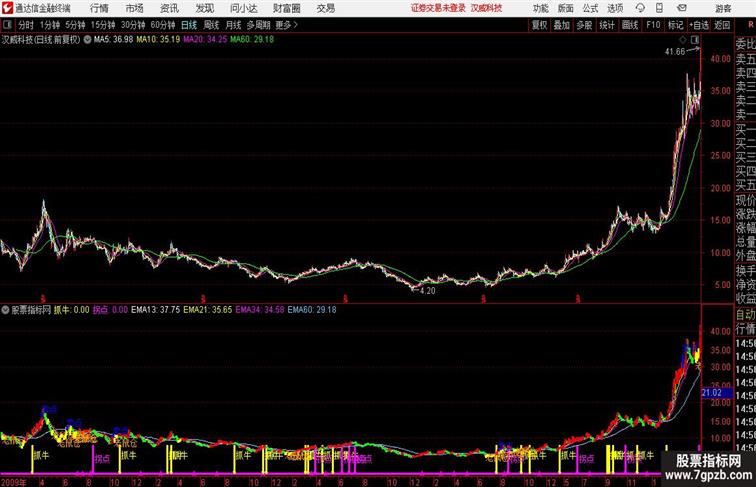Click the MA60: 29.18 value

click(252, 40)
